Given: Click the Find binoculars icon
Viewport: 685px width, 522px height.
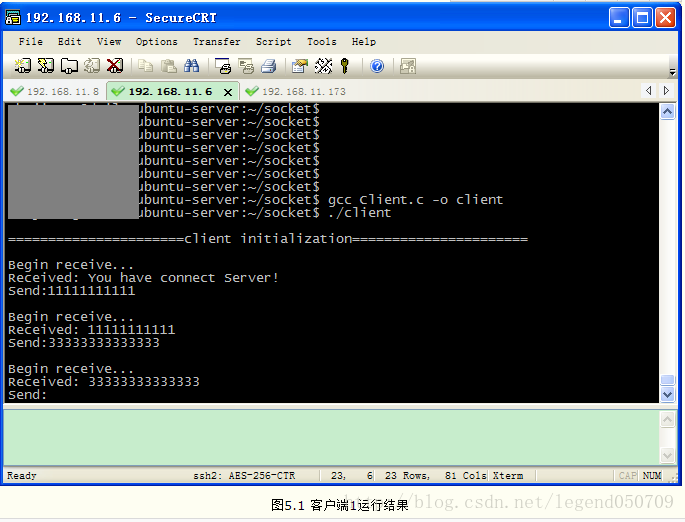Looking at the screenshot, I should pyautogui.click(x=191, y=66).
